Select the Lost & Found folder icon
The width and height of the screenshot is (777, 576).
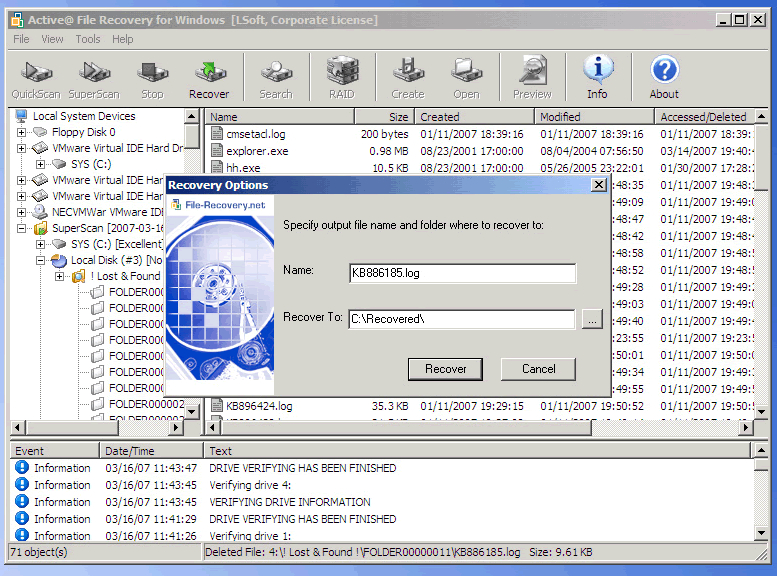click(x=78, y=276)
